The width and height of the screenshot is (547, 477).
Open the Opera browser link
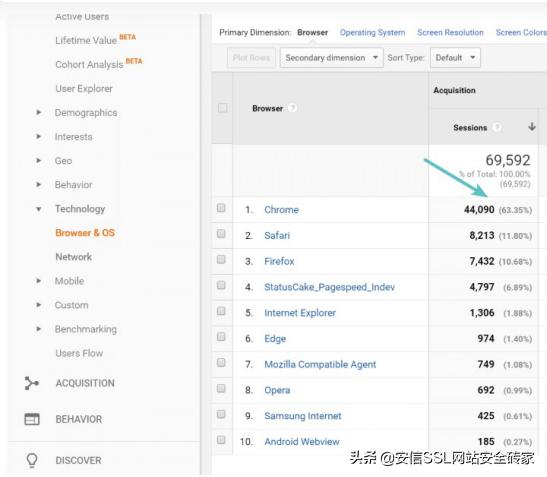[277, 390]
